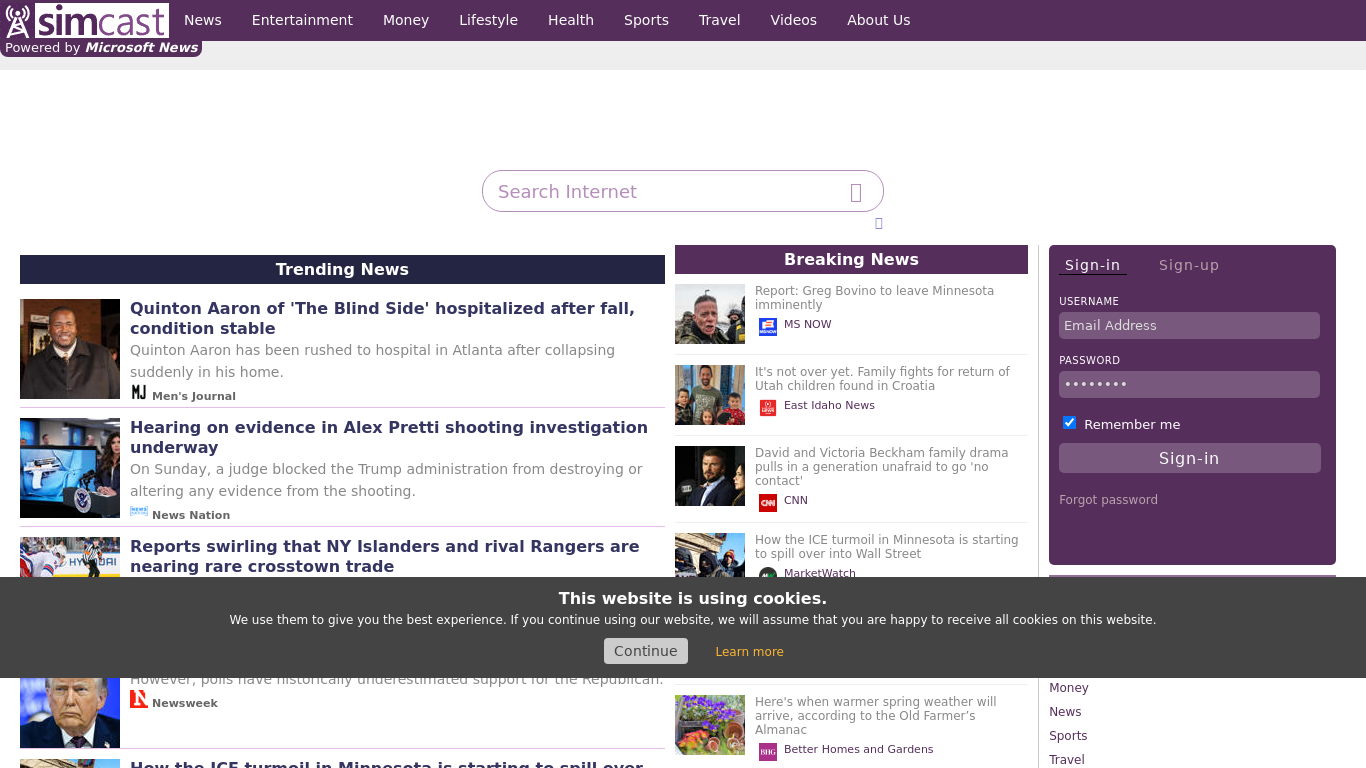This screenshot has width=1366, height=768.
Task: Click Continue on the cookie banner
Action: [645, 651]
